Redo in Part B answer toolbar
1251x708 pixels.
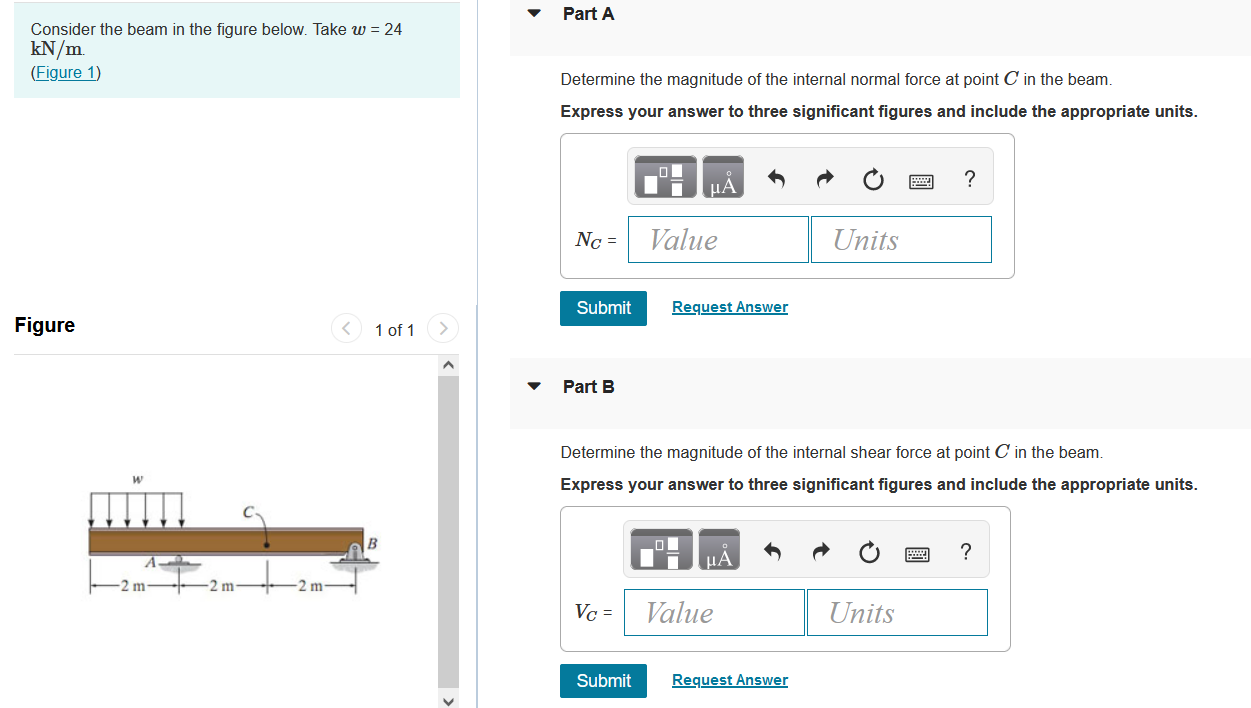(x=820, y=553)
